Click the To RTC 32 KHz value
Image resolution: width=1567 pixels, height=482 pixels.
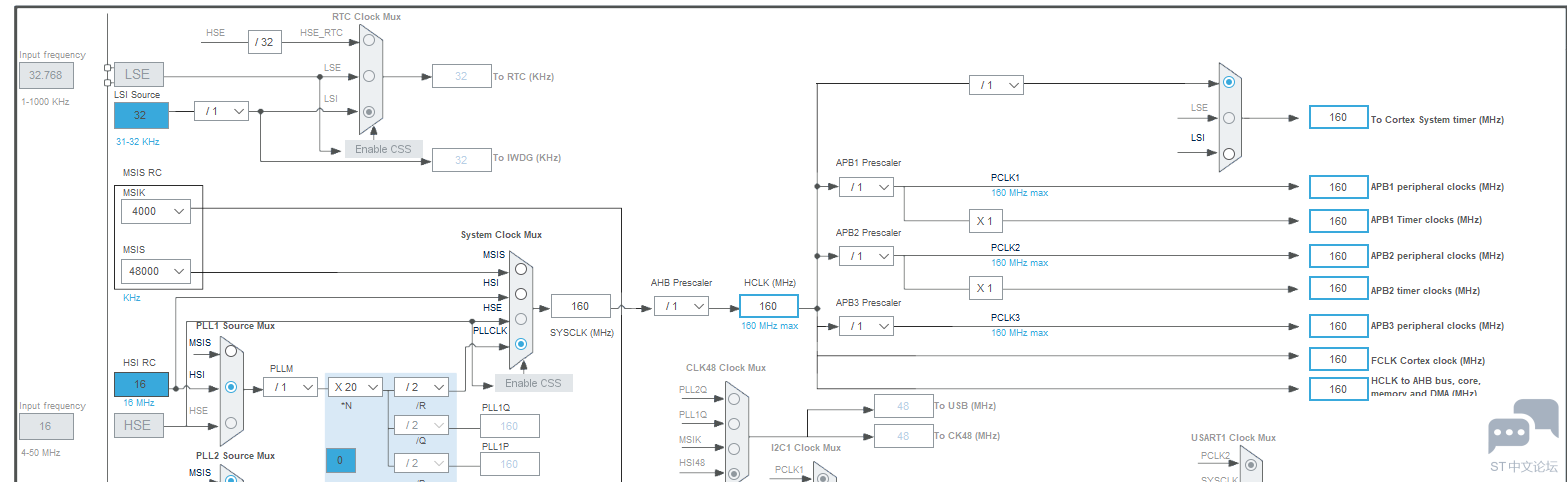pos(461,76)
